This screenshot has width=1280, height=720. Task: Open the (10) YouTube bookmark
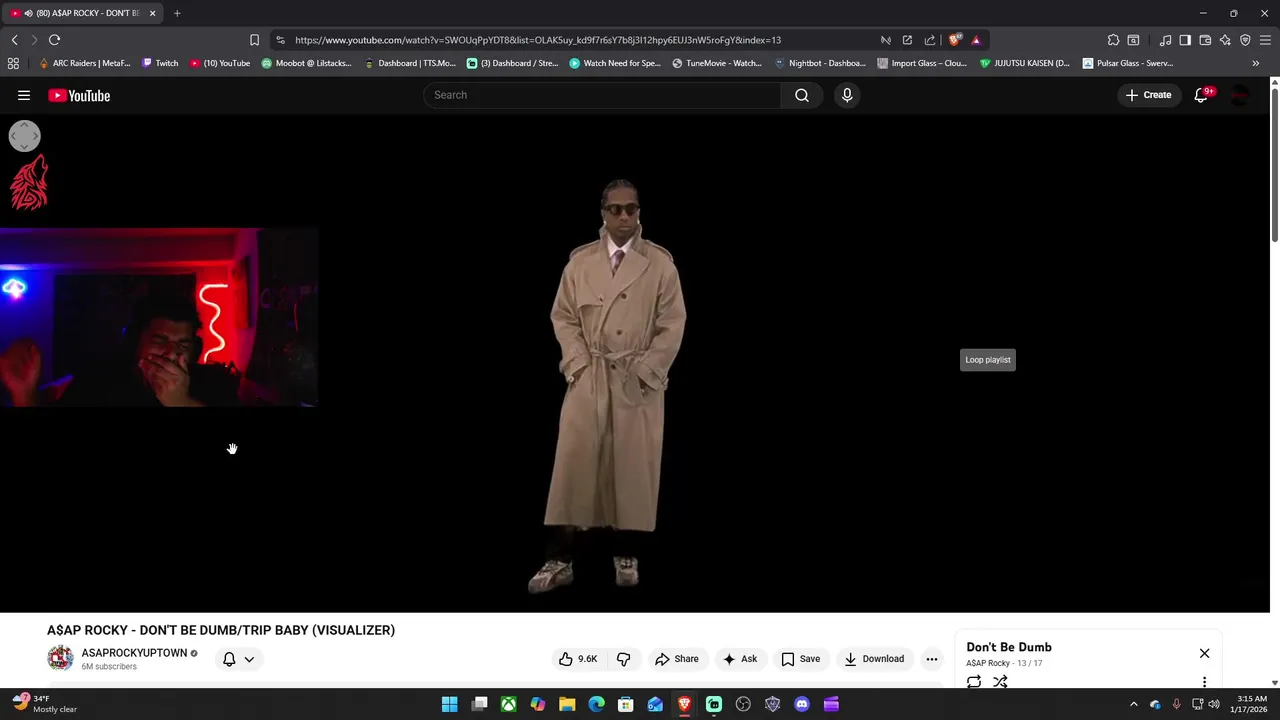pyautogui.click(x=220, y=63)
